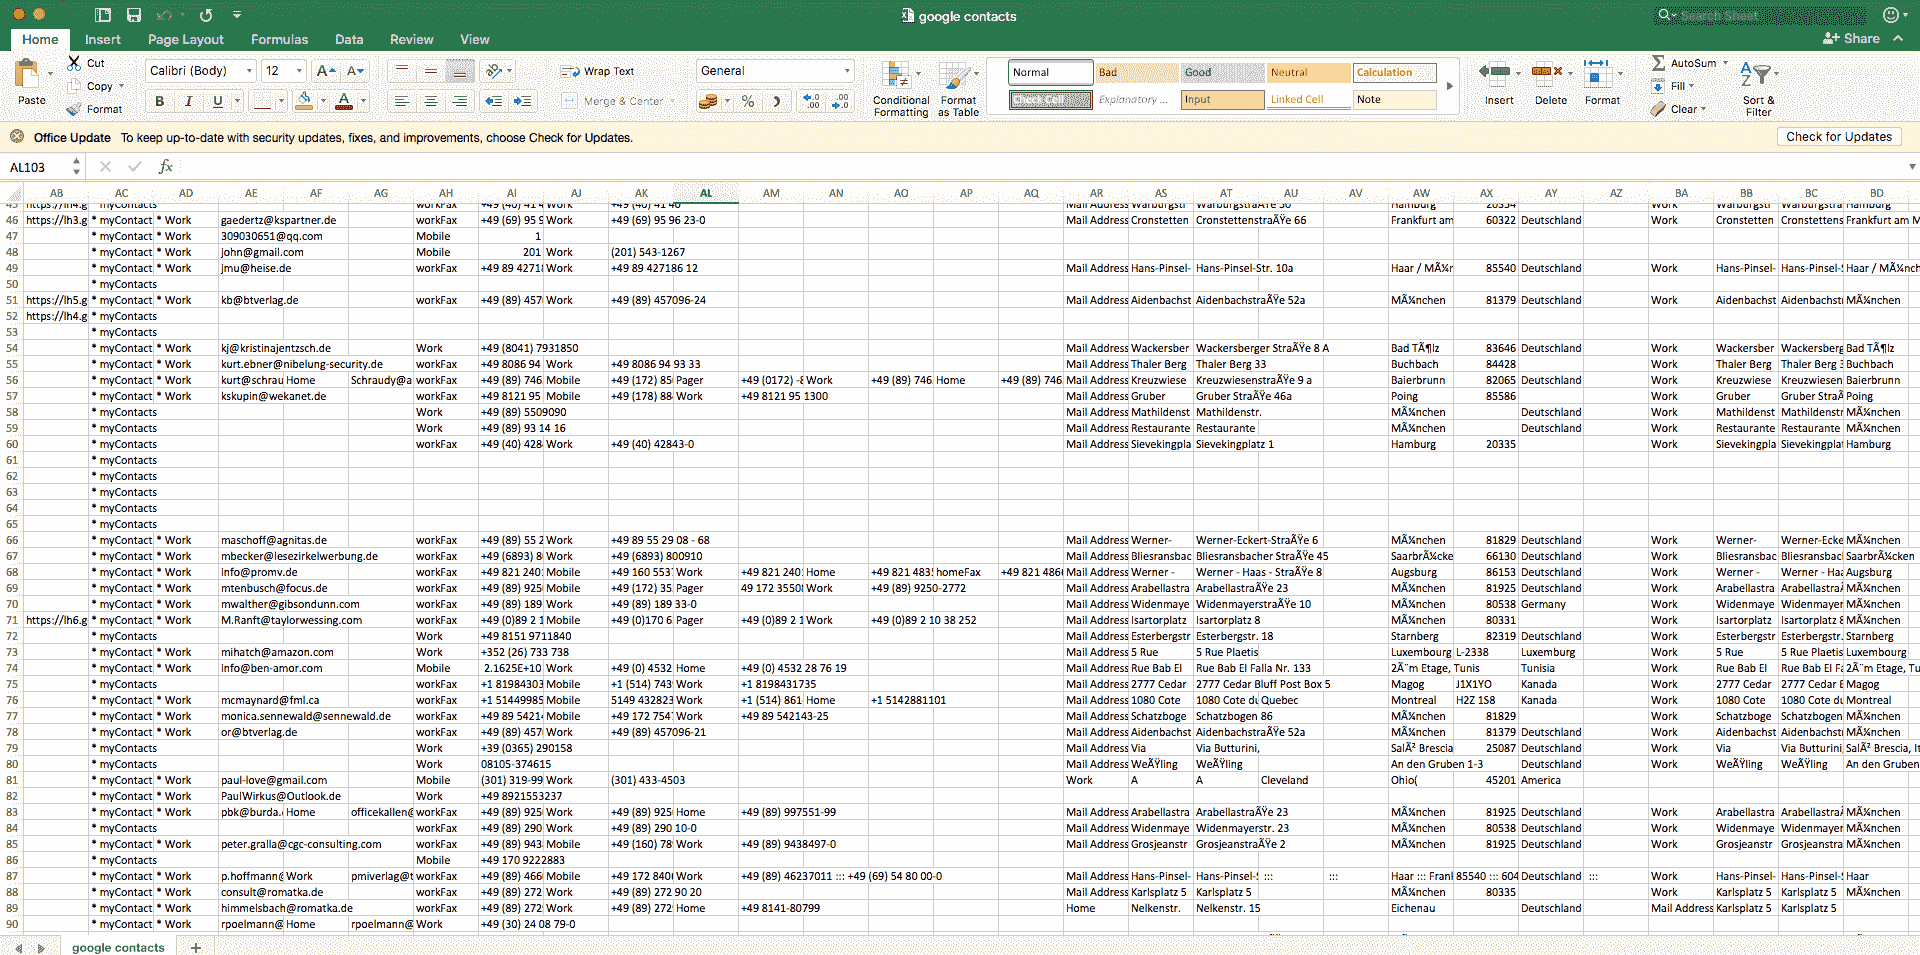Click the Undo arrow icon
This screenshot has height=955, width=1920.
pyautogui.click(x=163, y=15)
